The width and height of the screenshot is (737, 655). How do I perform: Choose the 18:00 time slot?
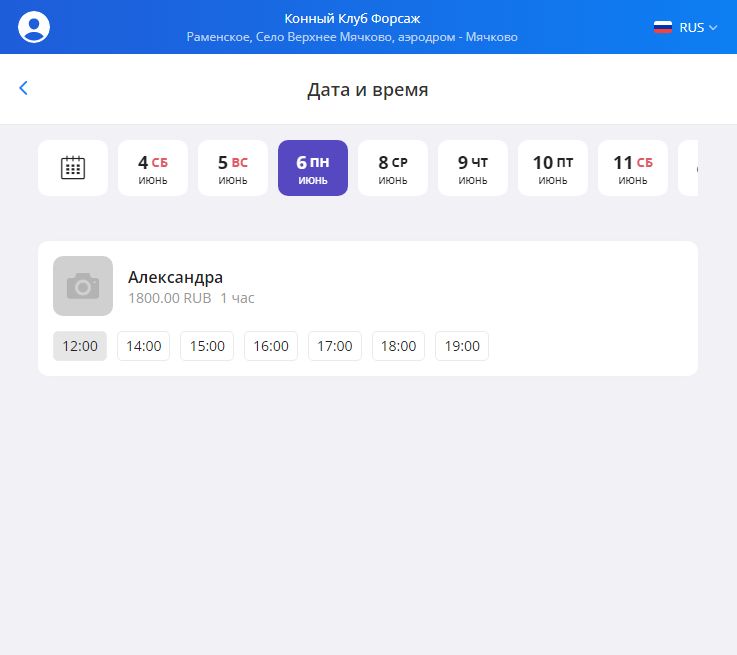click(399, 346)
